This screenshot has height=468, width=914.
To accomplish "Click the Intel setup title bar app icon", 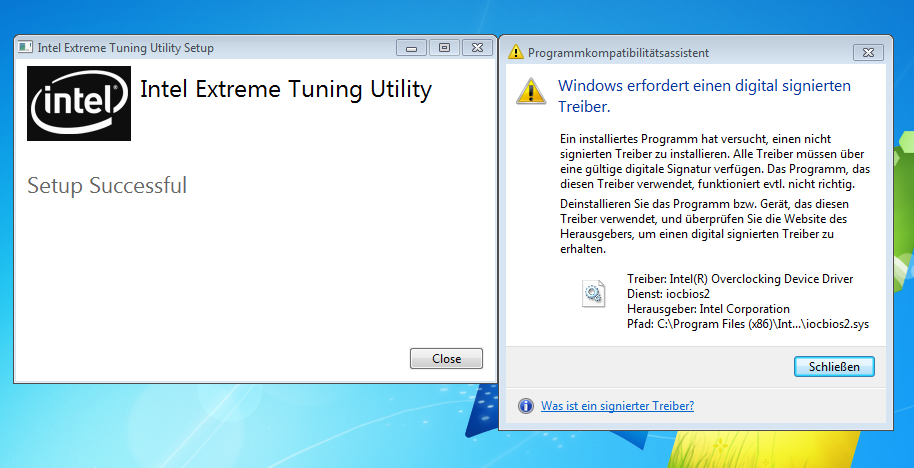I will pyautogui.click(x=25, y=47).
